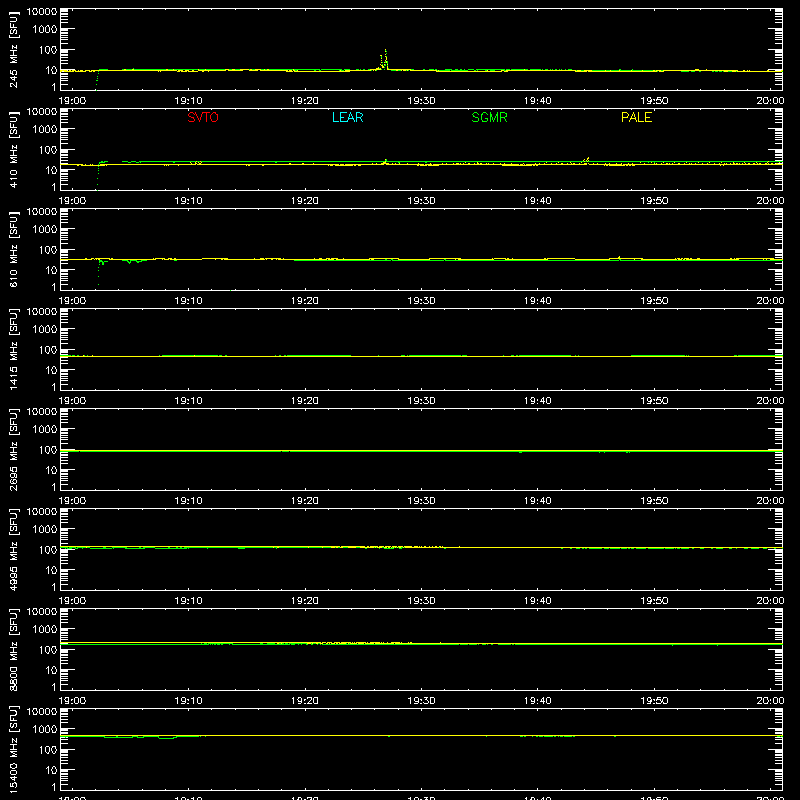This screenshot has width=800, height=800.
Task: Click the 10 y-axis label of 15400 MHz plot
Action: tap(51, 770)
